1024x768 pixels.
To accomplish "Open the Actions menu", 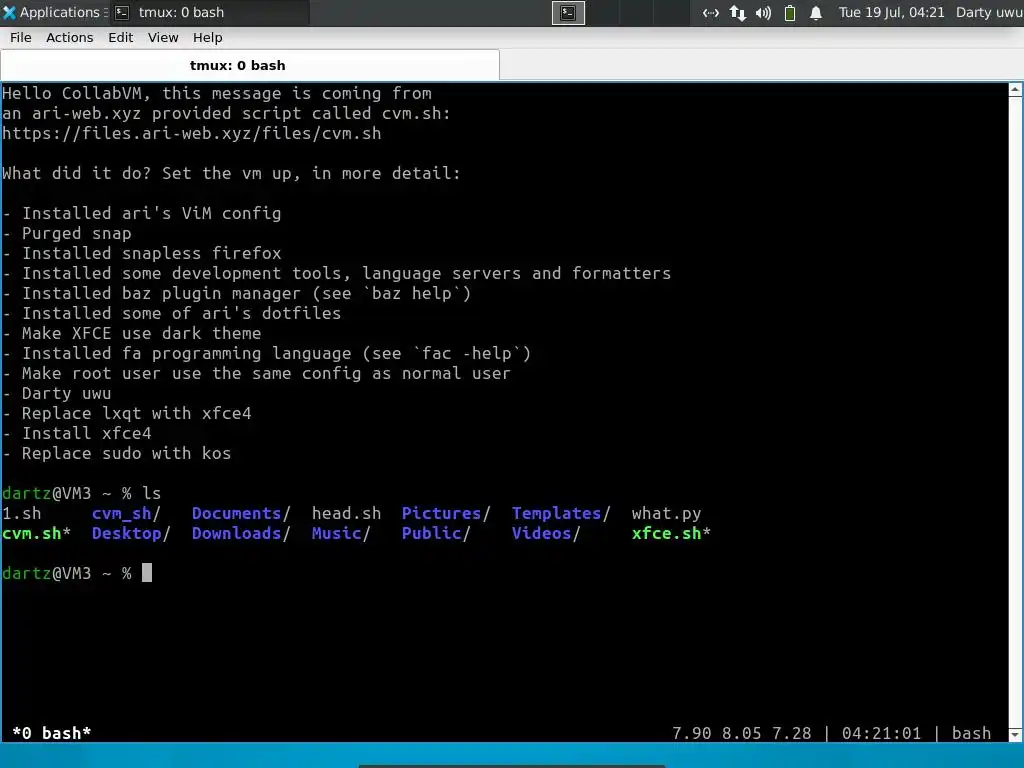I will 69,38.
